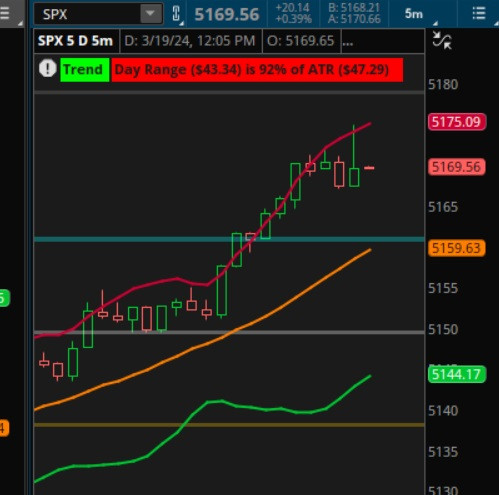The image size is (499, 495).
Task: Click the link/clipboard icon beside the symbol box
Action: tap(176, 14)
